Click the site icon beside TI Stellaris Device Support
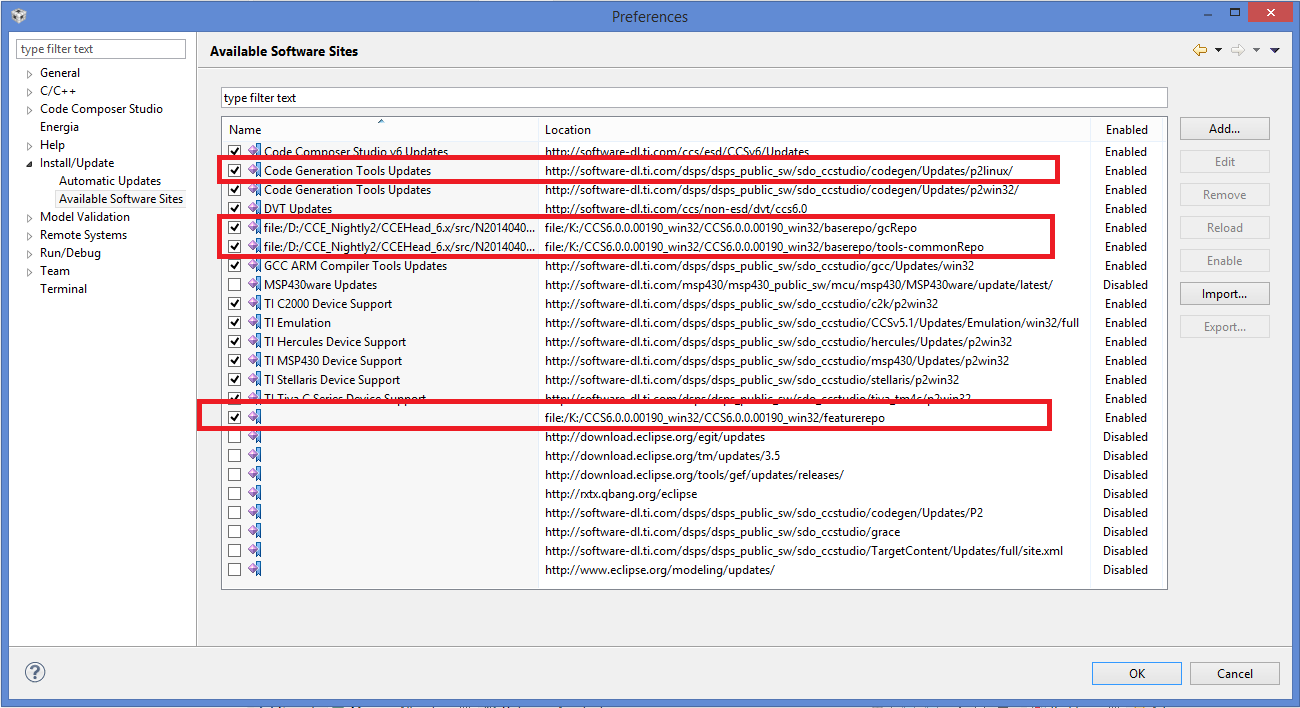 click(254, 379)
